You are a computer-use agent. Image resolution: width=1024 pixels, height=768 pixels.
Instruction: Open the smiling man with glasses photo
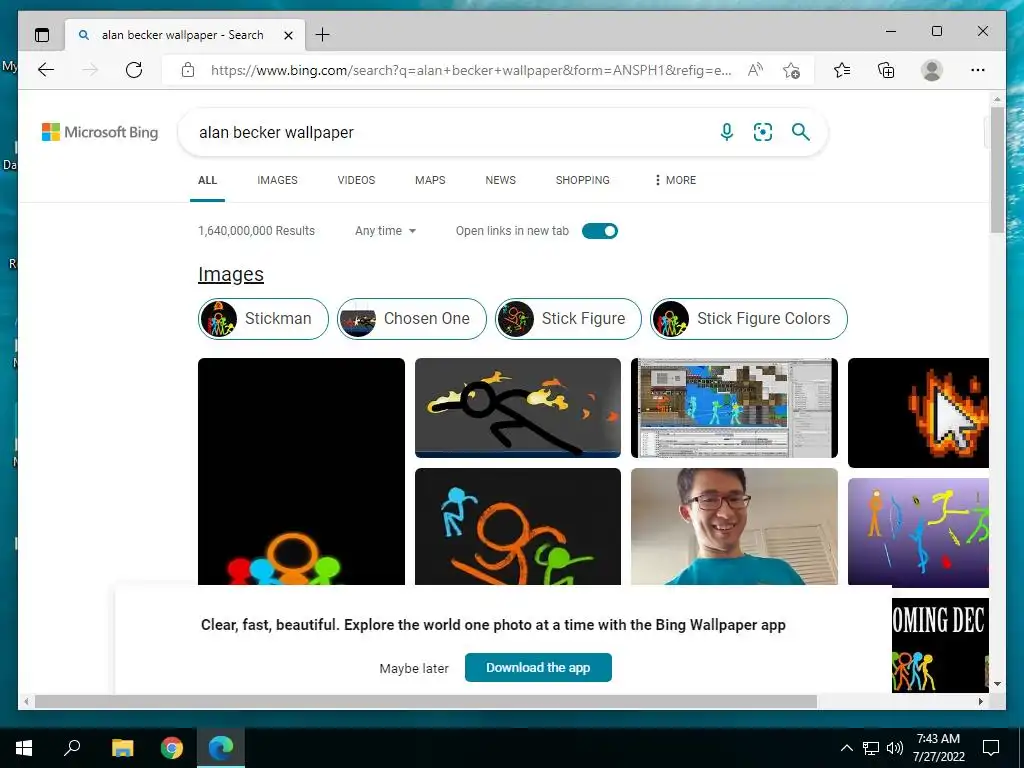(x=734, y=526)
